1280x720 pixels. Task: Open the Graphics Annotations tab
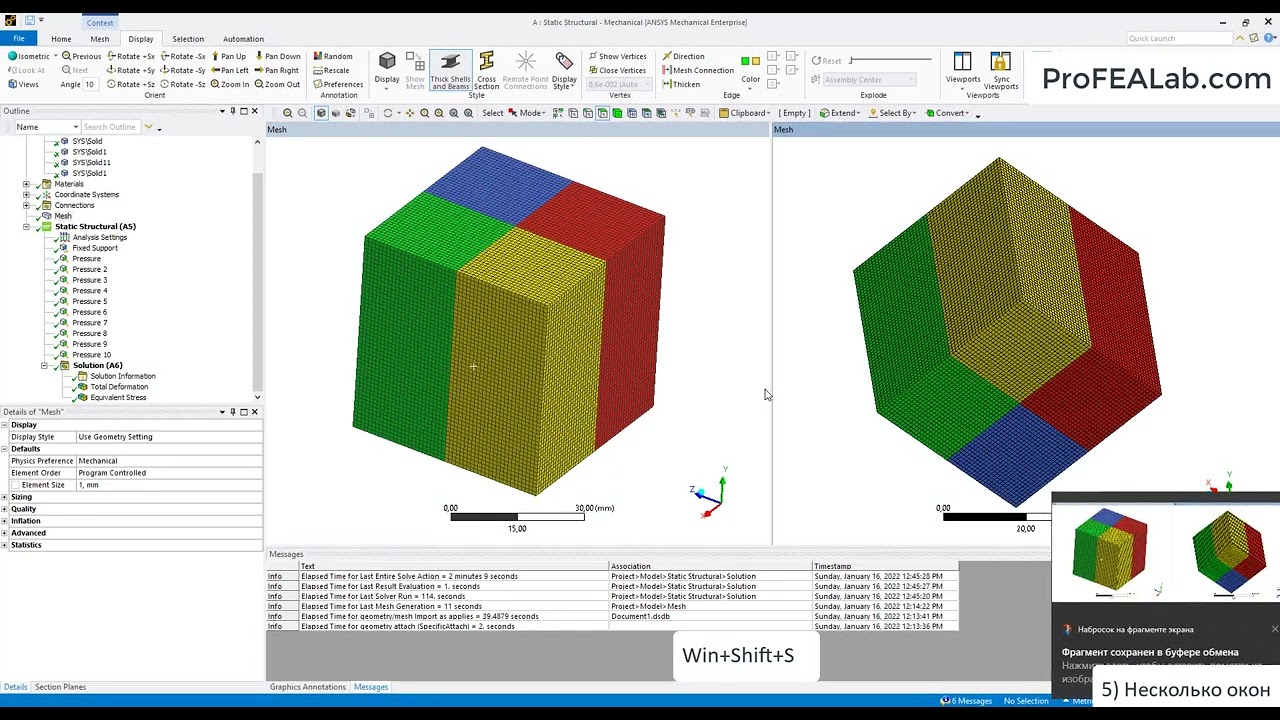(x=308, y=687)
